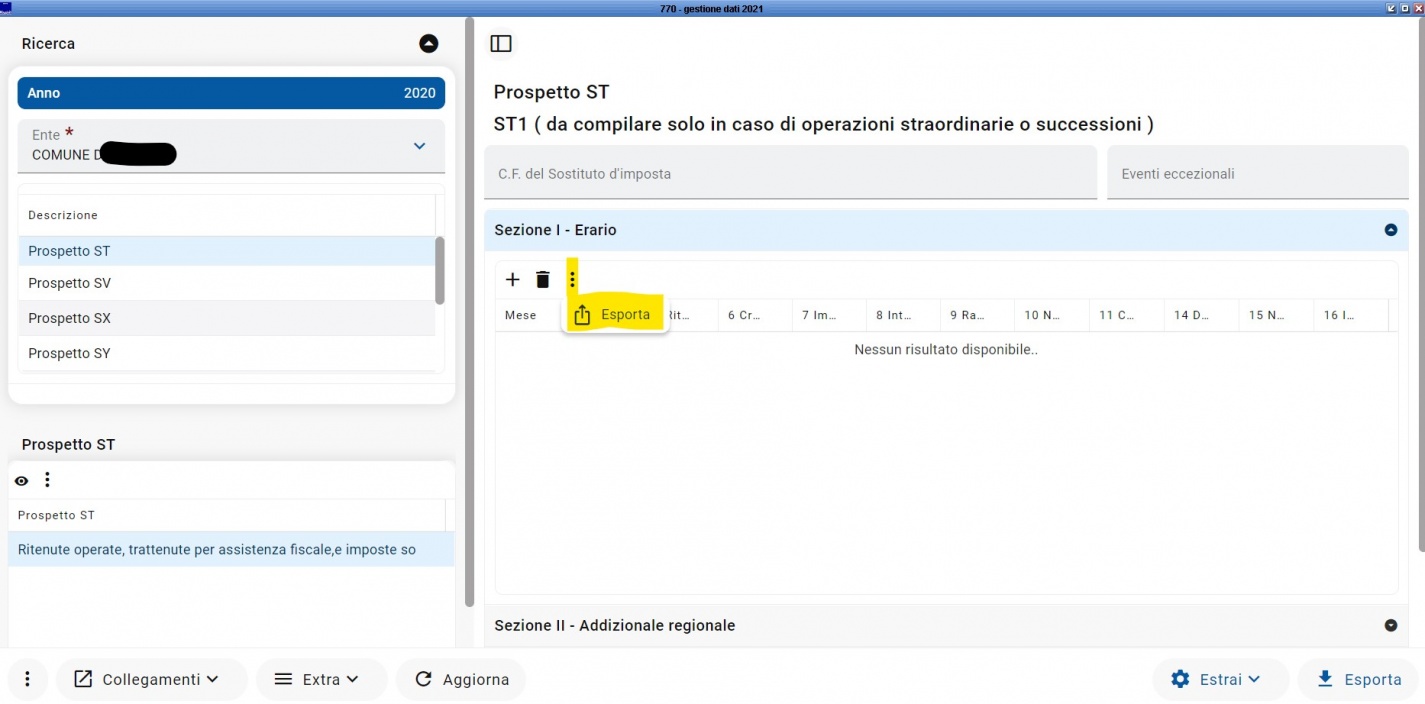Open the Ente dropdown chevron
This screenshot has height=704, width=1425.
420,146
